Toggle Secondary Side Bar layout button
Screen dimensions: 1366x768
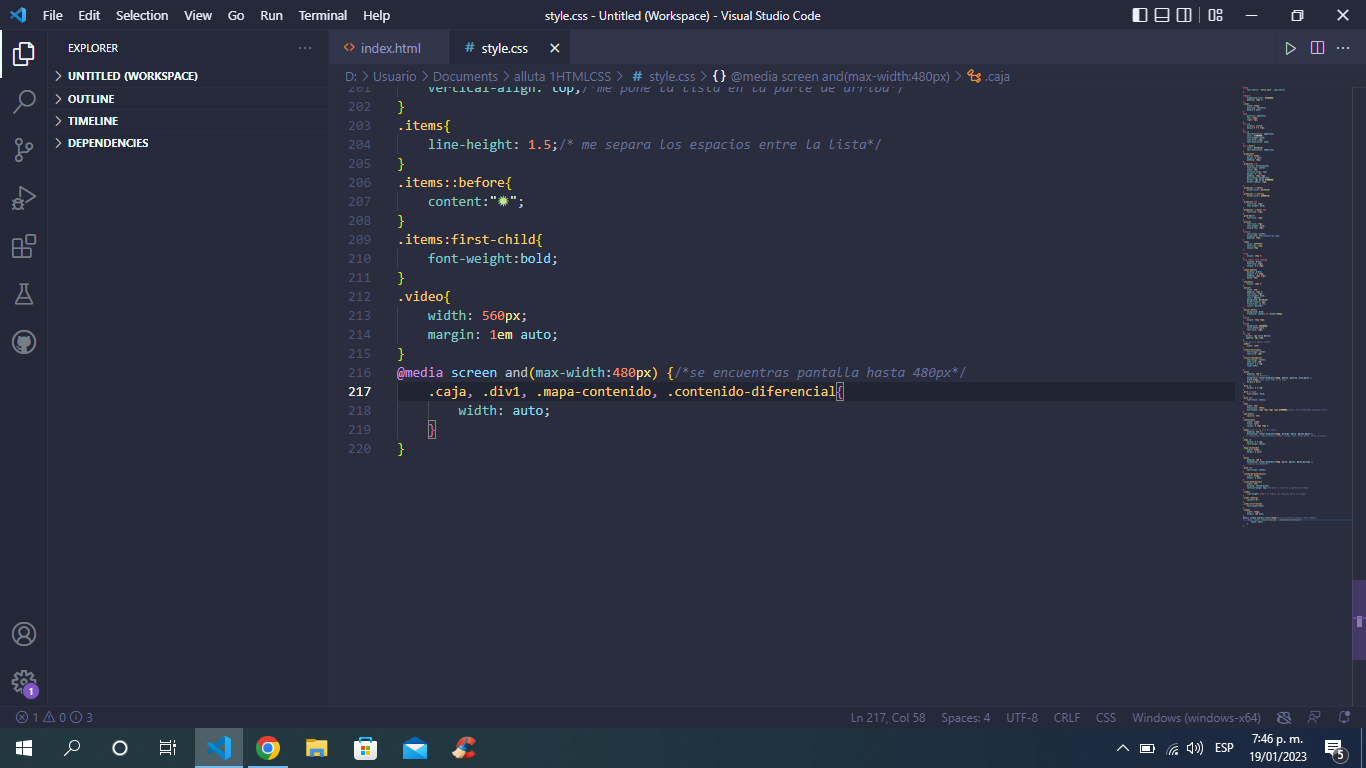point(1184,15)
